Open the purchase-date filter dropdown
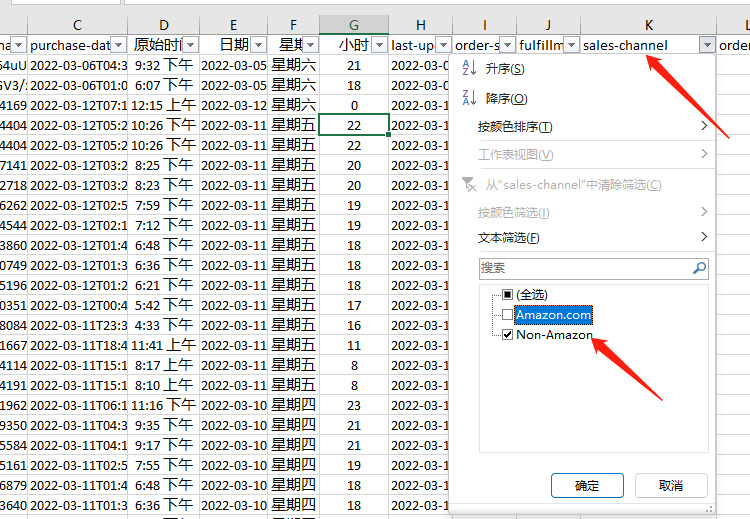The width and height of the screenshot is (750, 519). [x=119, y=45]
